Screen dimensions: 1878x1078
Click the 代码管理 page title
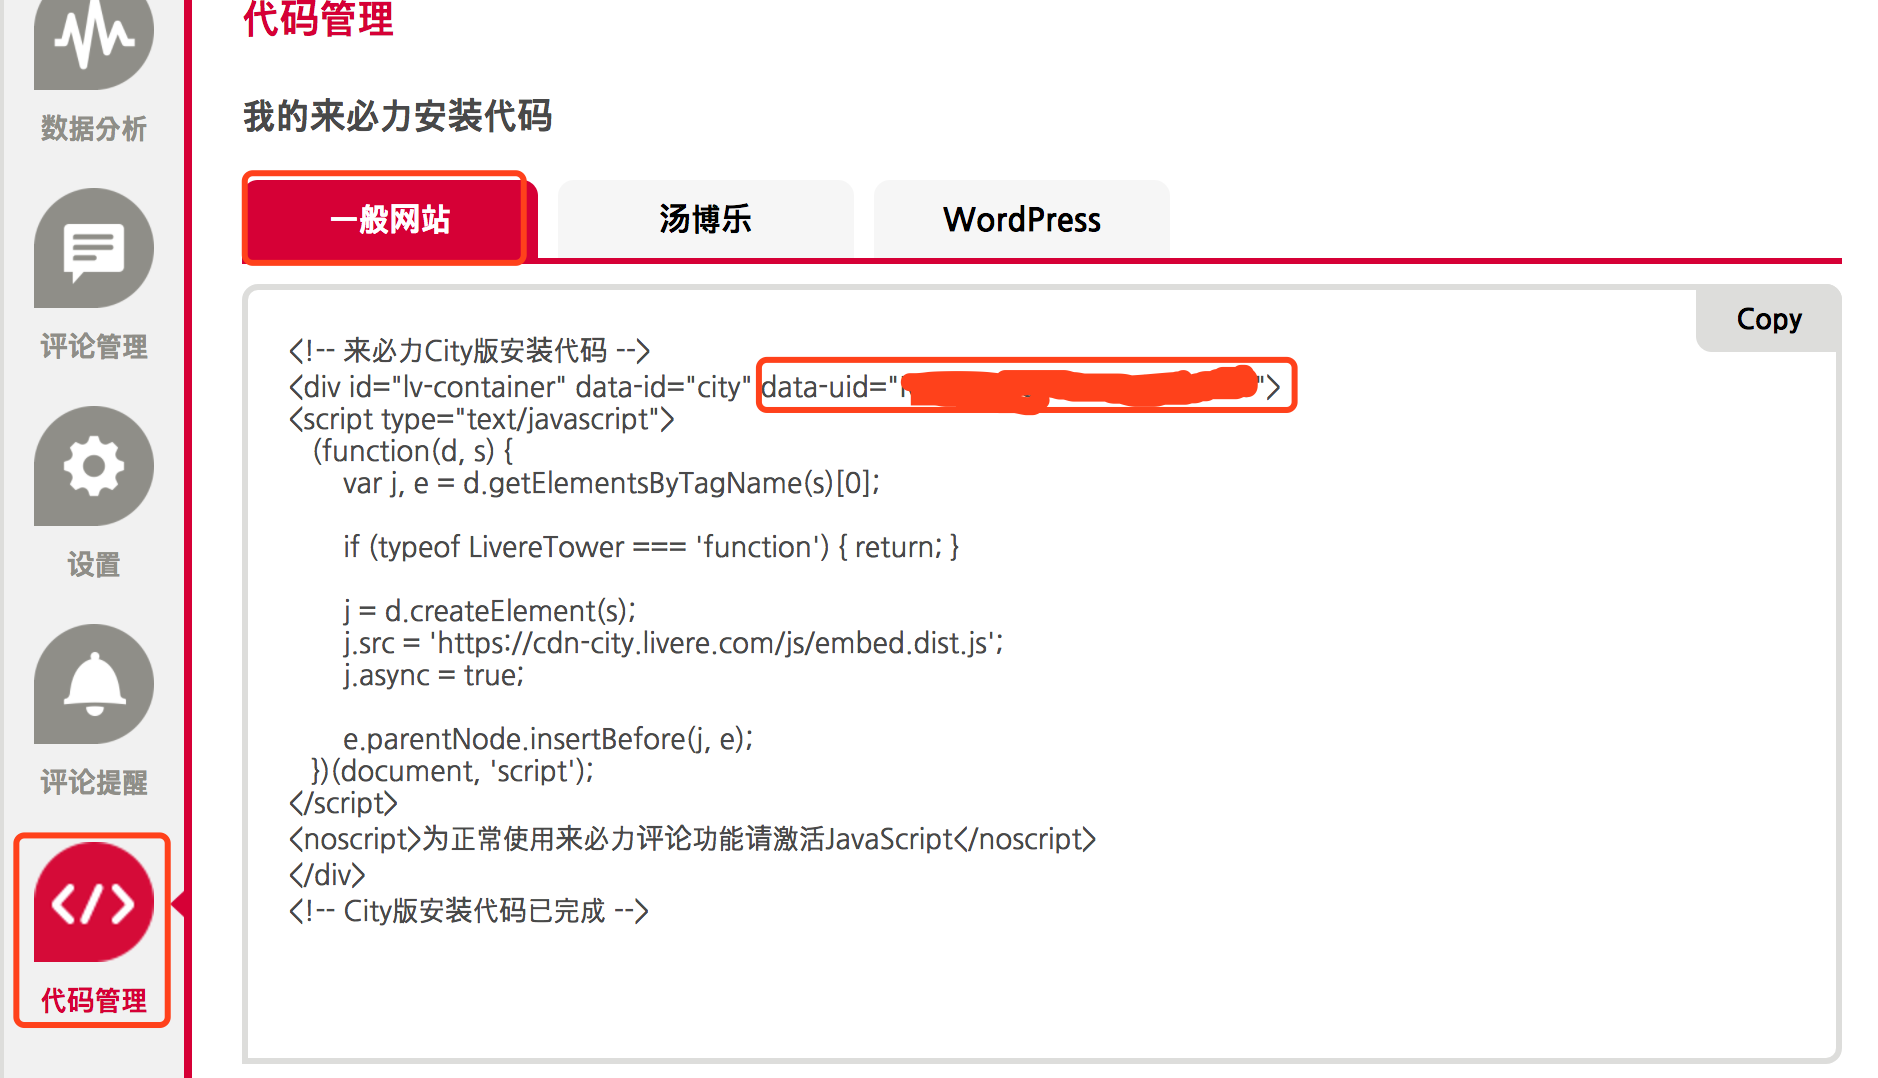click(x=318, y=19)
